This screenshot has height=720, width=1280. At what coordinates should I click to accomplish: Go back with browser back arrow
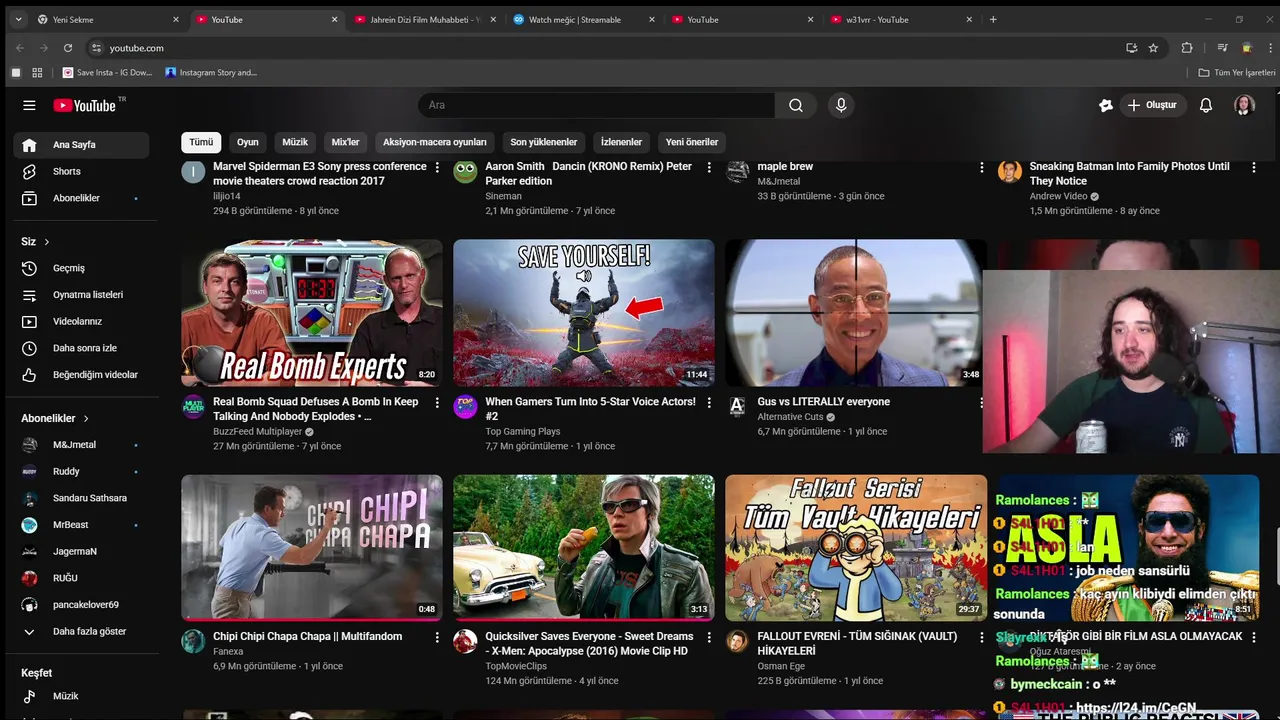19,48
